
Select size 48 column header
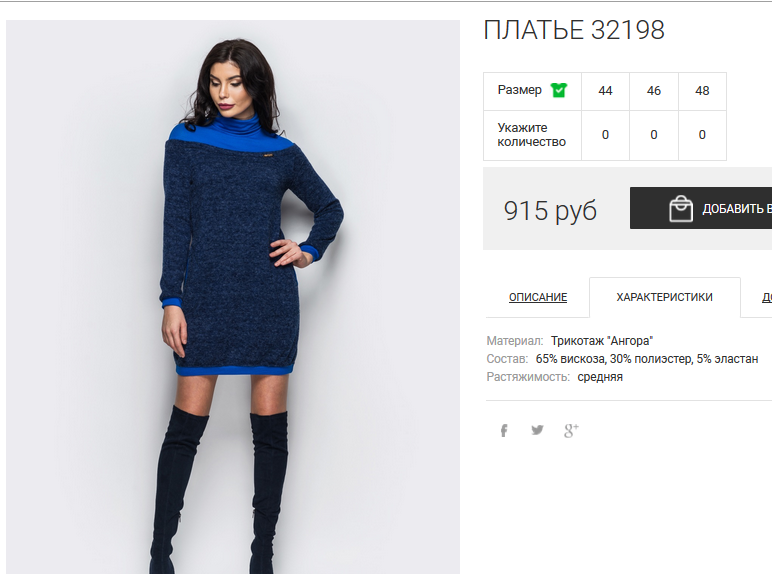[702, 91]
